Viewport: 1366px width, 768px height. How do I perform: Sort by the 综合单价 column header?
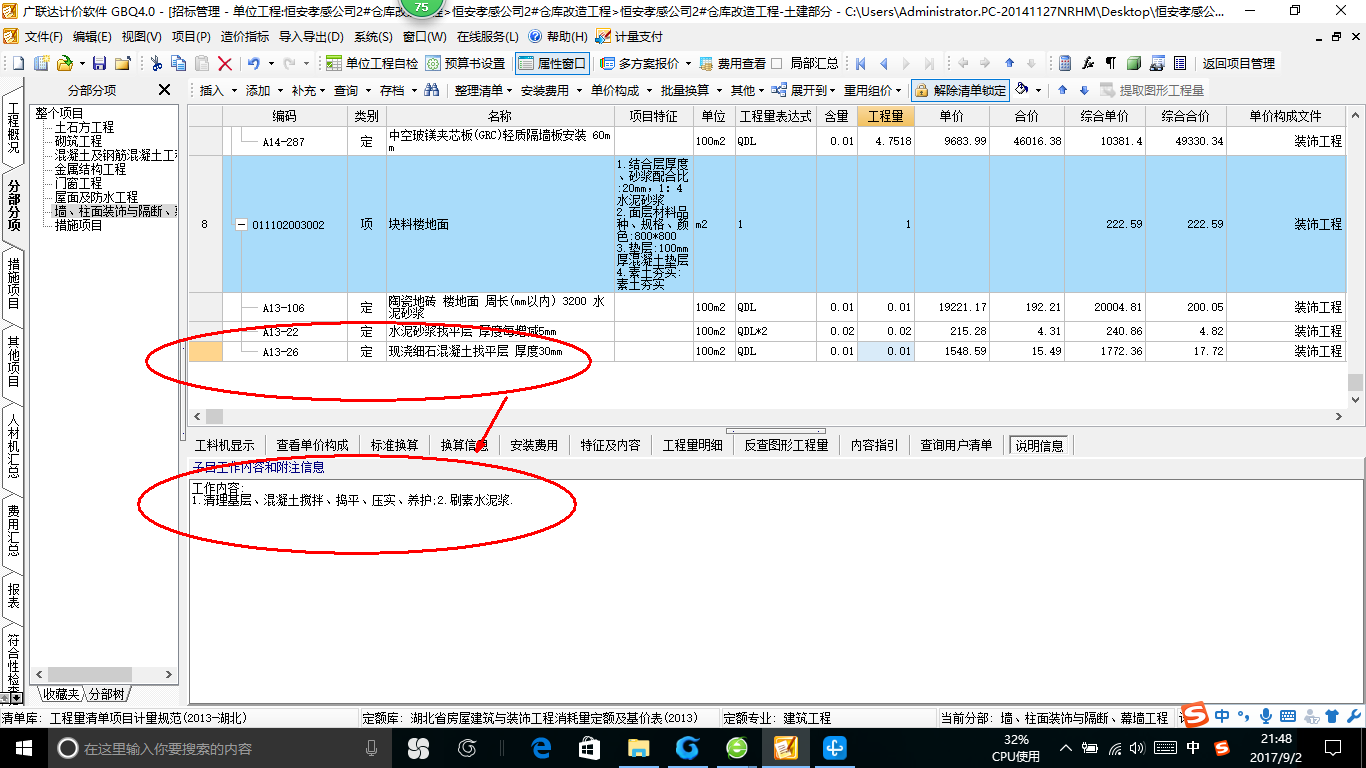[x=1105, y=117]
